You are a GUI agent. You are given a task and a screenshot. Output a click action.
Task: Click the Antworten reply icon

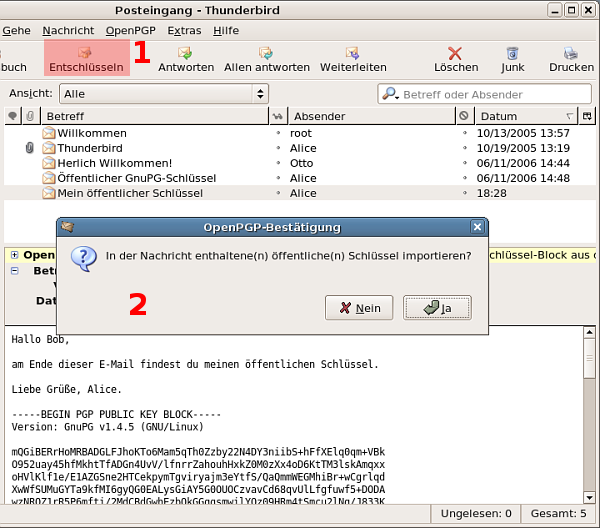pyautogui.click(x=186, y=53)
